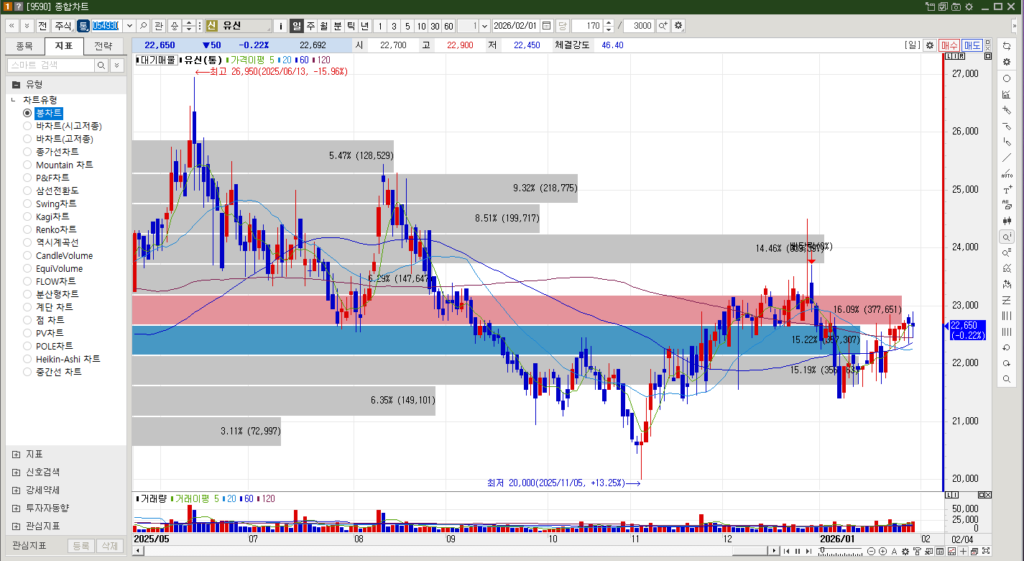Click the 매도 (sell) button
The height and width of the screenshot is (561, 1024).
[x=972, y=45]
